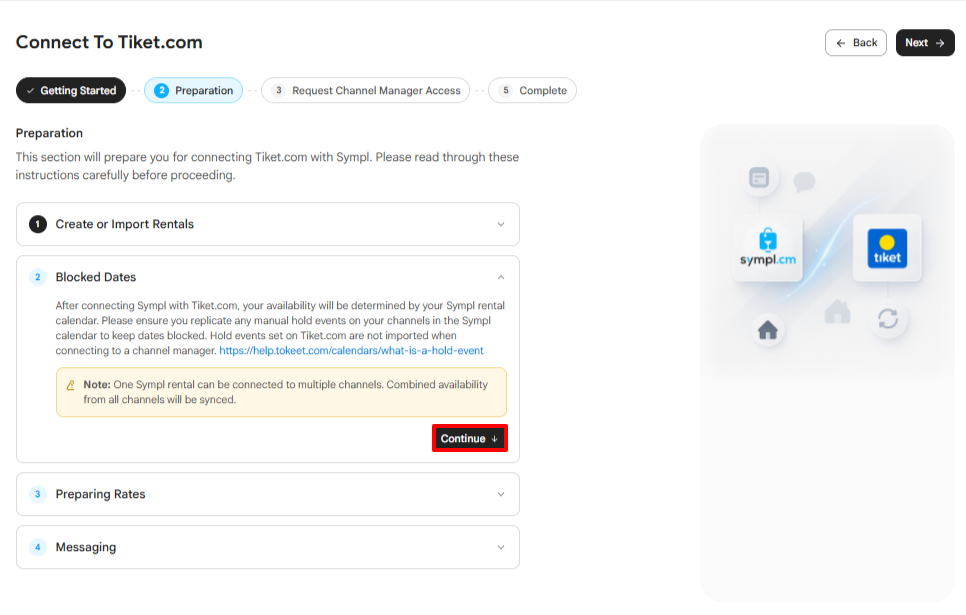Expand the Create or Import Rentals section
This screenshot has width=966, height=615.
(268, 224)
